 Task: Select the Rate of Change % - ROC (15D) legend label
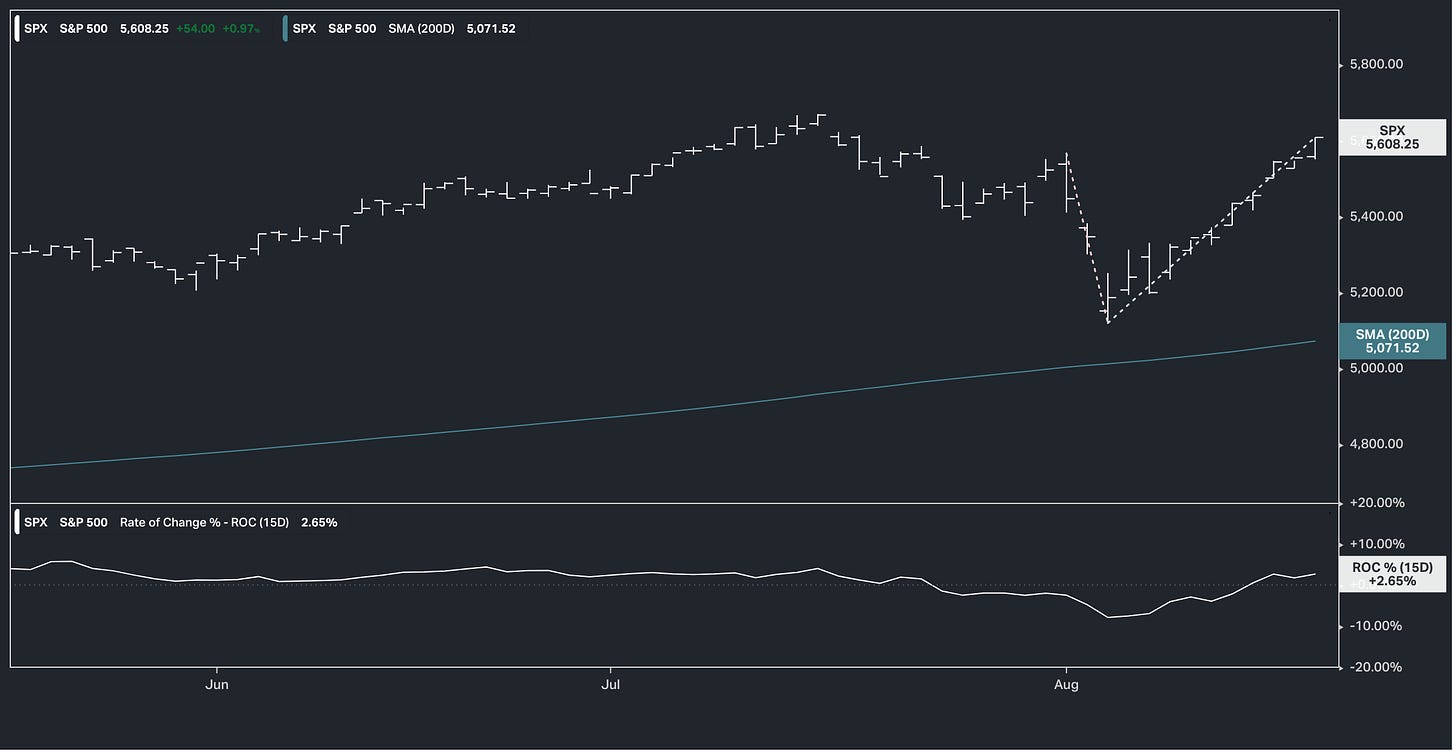[204, 522]
